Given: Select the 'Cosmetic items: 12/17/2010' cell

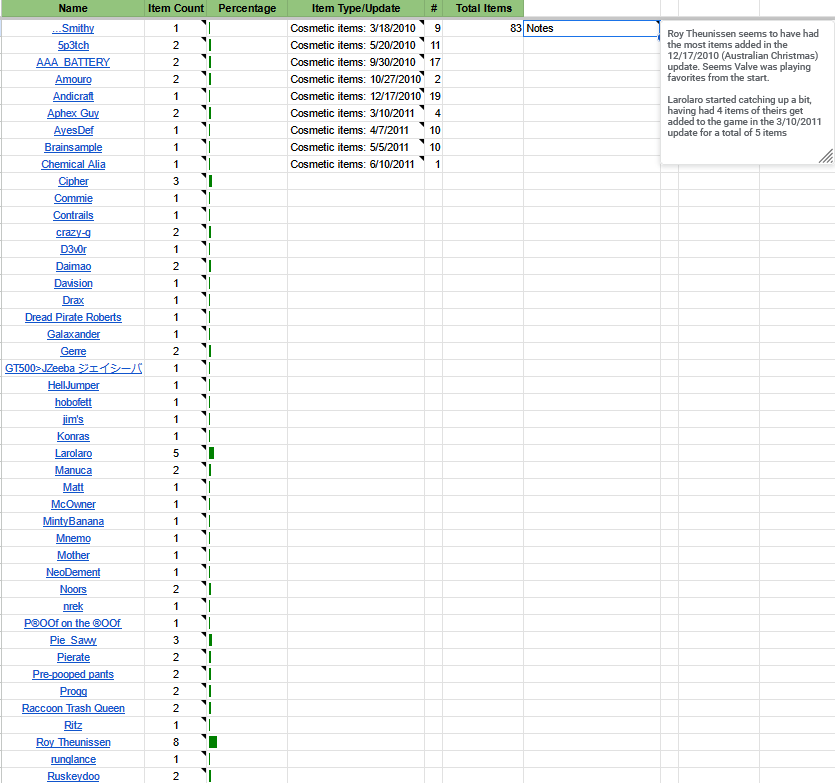Looking at the screenshot, I should pos(356,96).
